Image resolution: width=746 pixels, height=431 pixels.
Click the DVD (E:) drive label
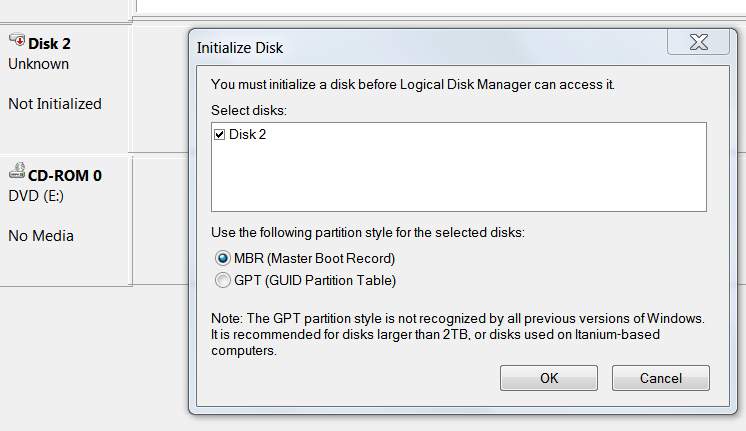click(36, 196)
